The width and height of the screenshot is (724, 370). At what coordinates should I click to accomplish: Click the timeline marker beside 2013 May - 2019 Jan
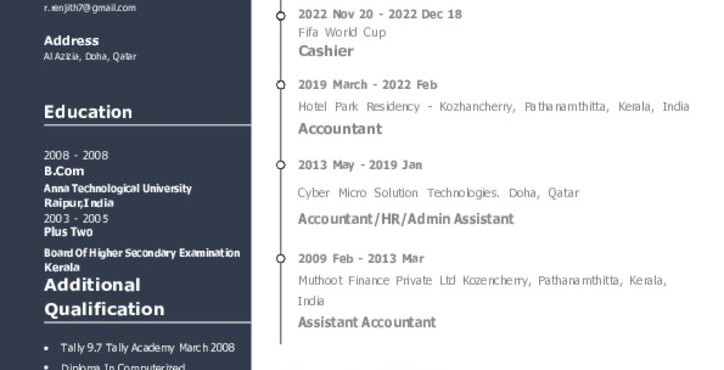tap(281, 165)
